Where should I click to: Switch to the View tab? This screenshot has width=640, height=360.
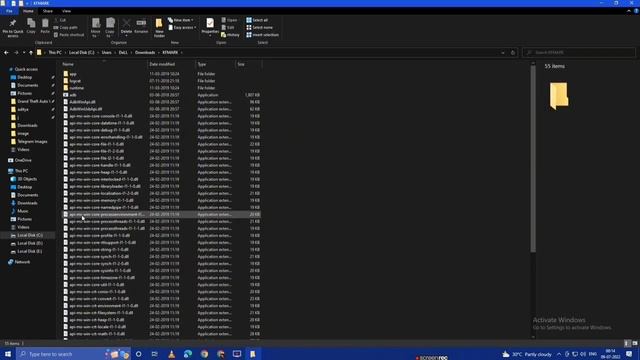(66, 11)
